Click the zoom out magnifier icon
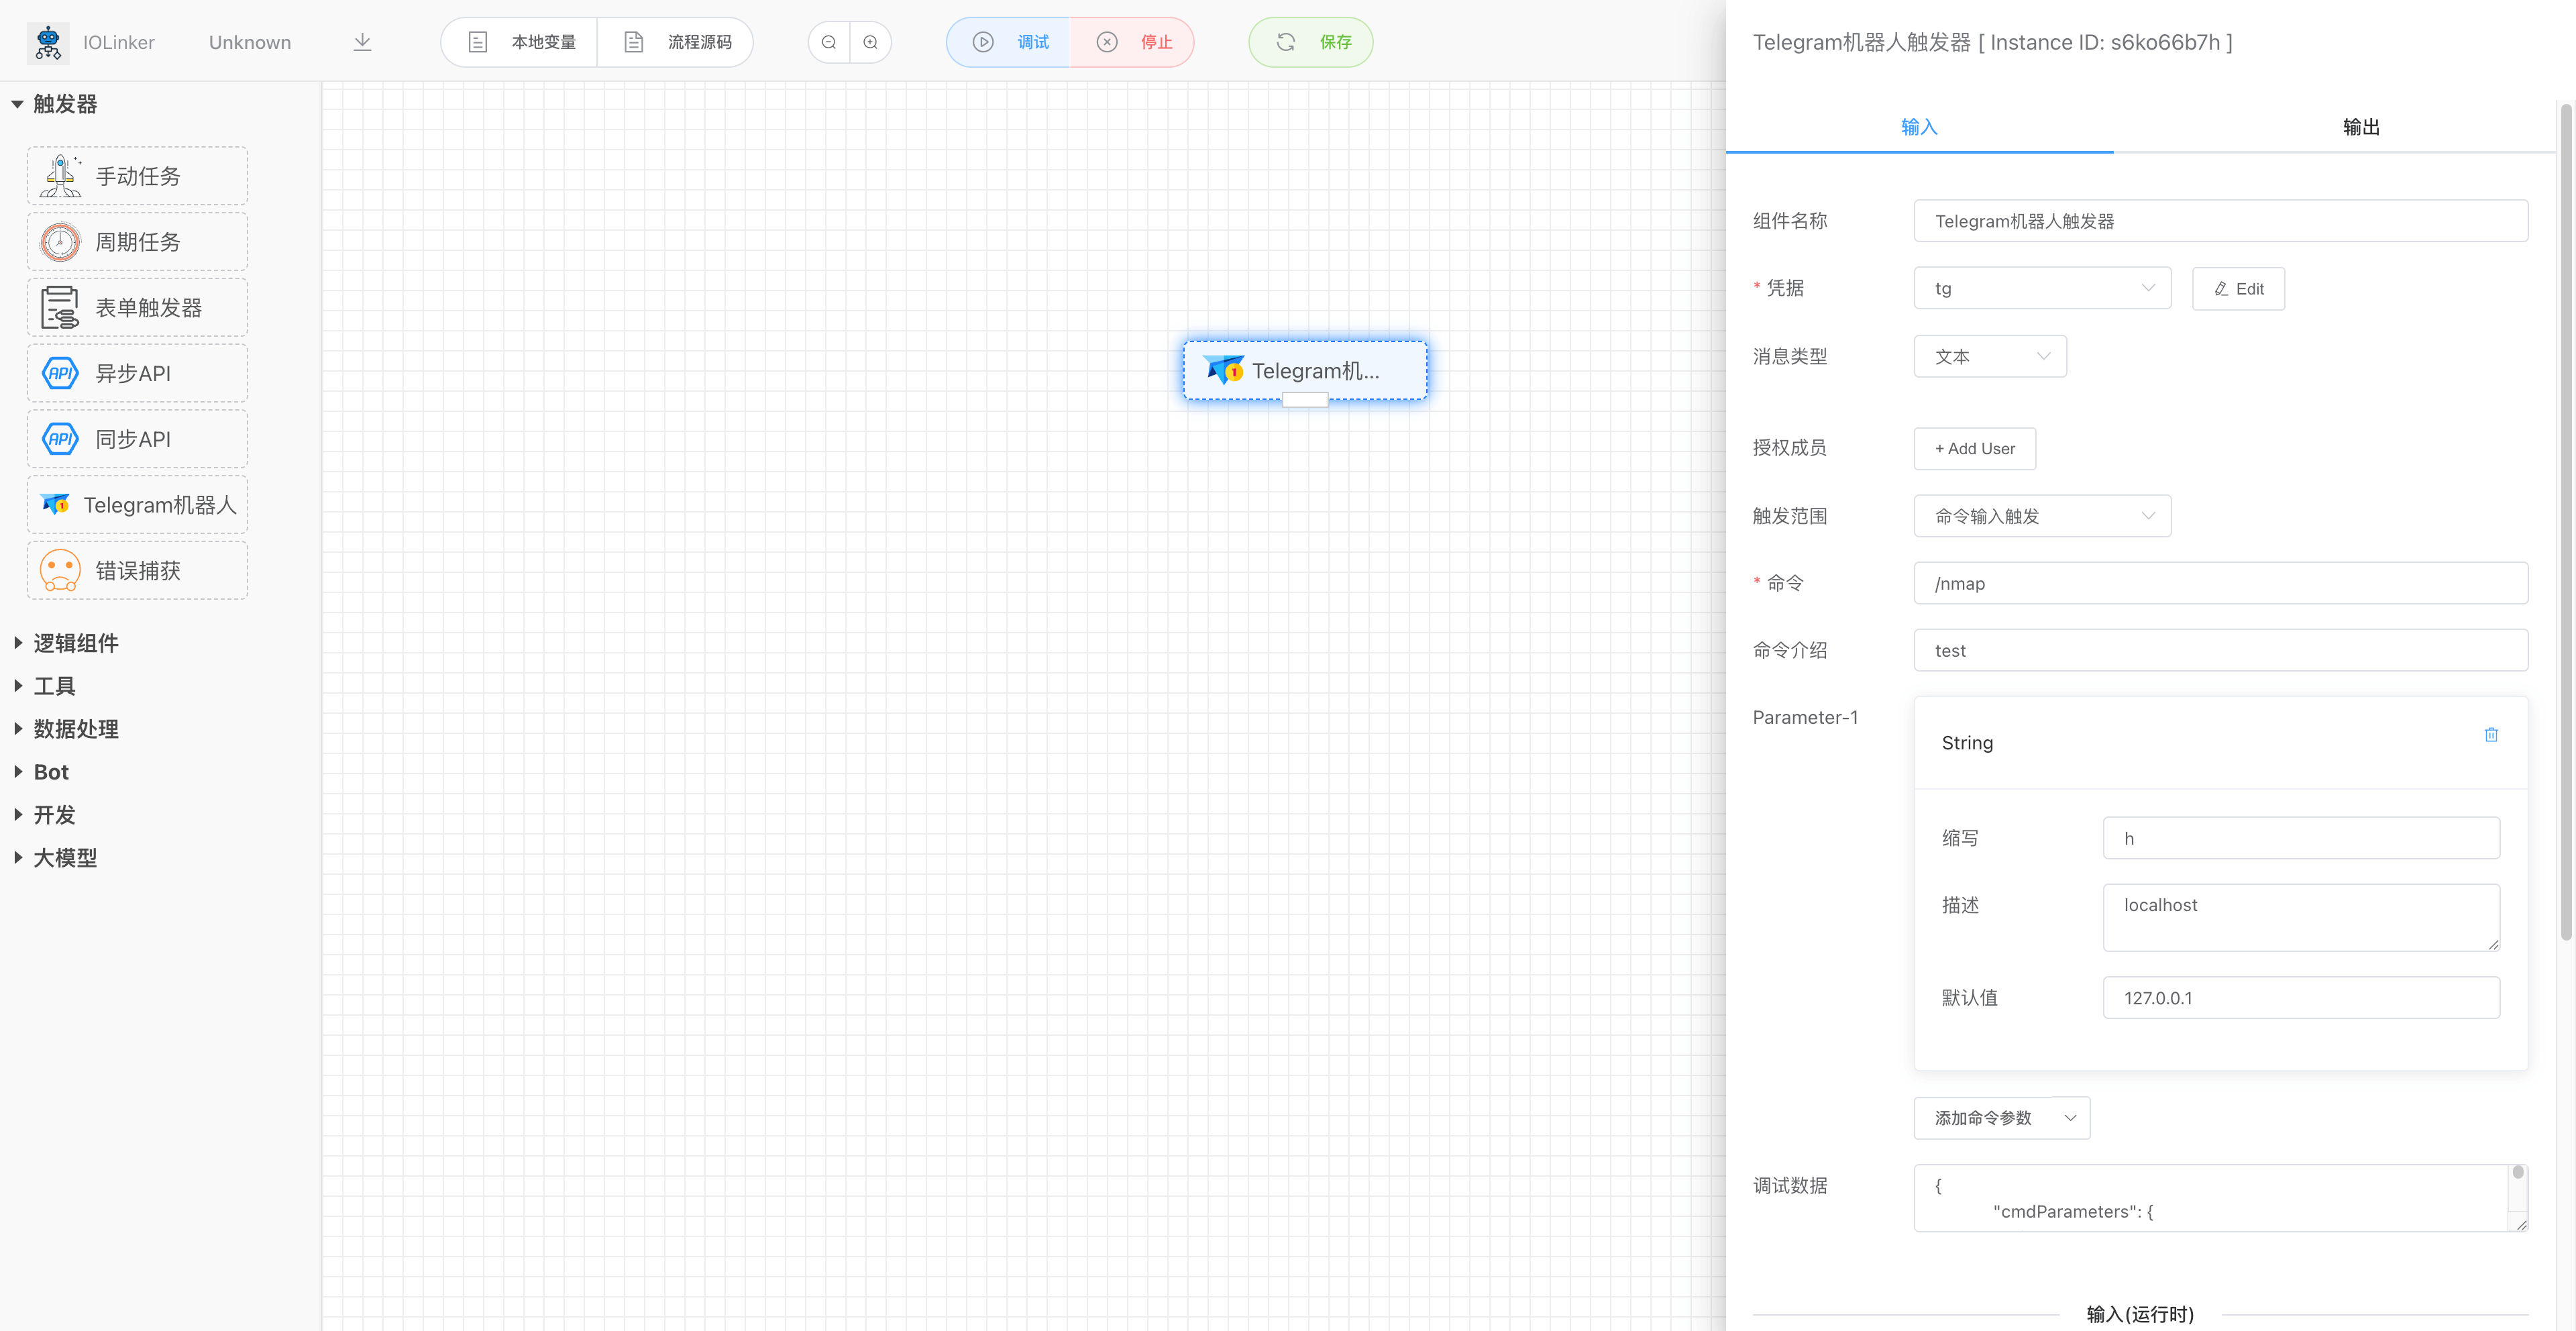The height and width of the screenshot is (1331, 2576). pos(828,42)
